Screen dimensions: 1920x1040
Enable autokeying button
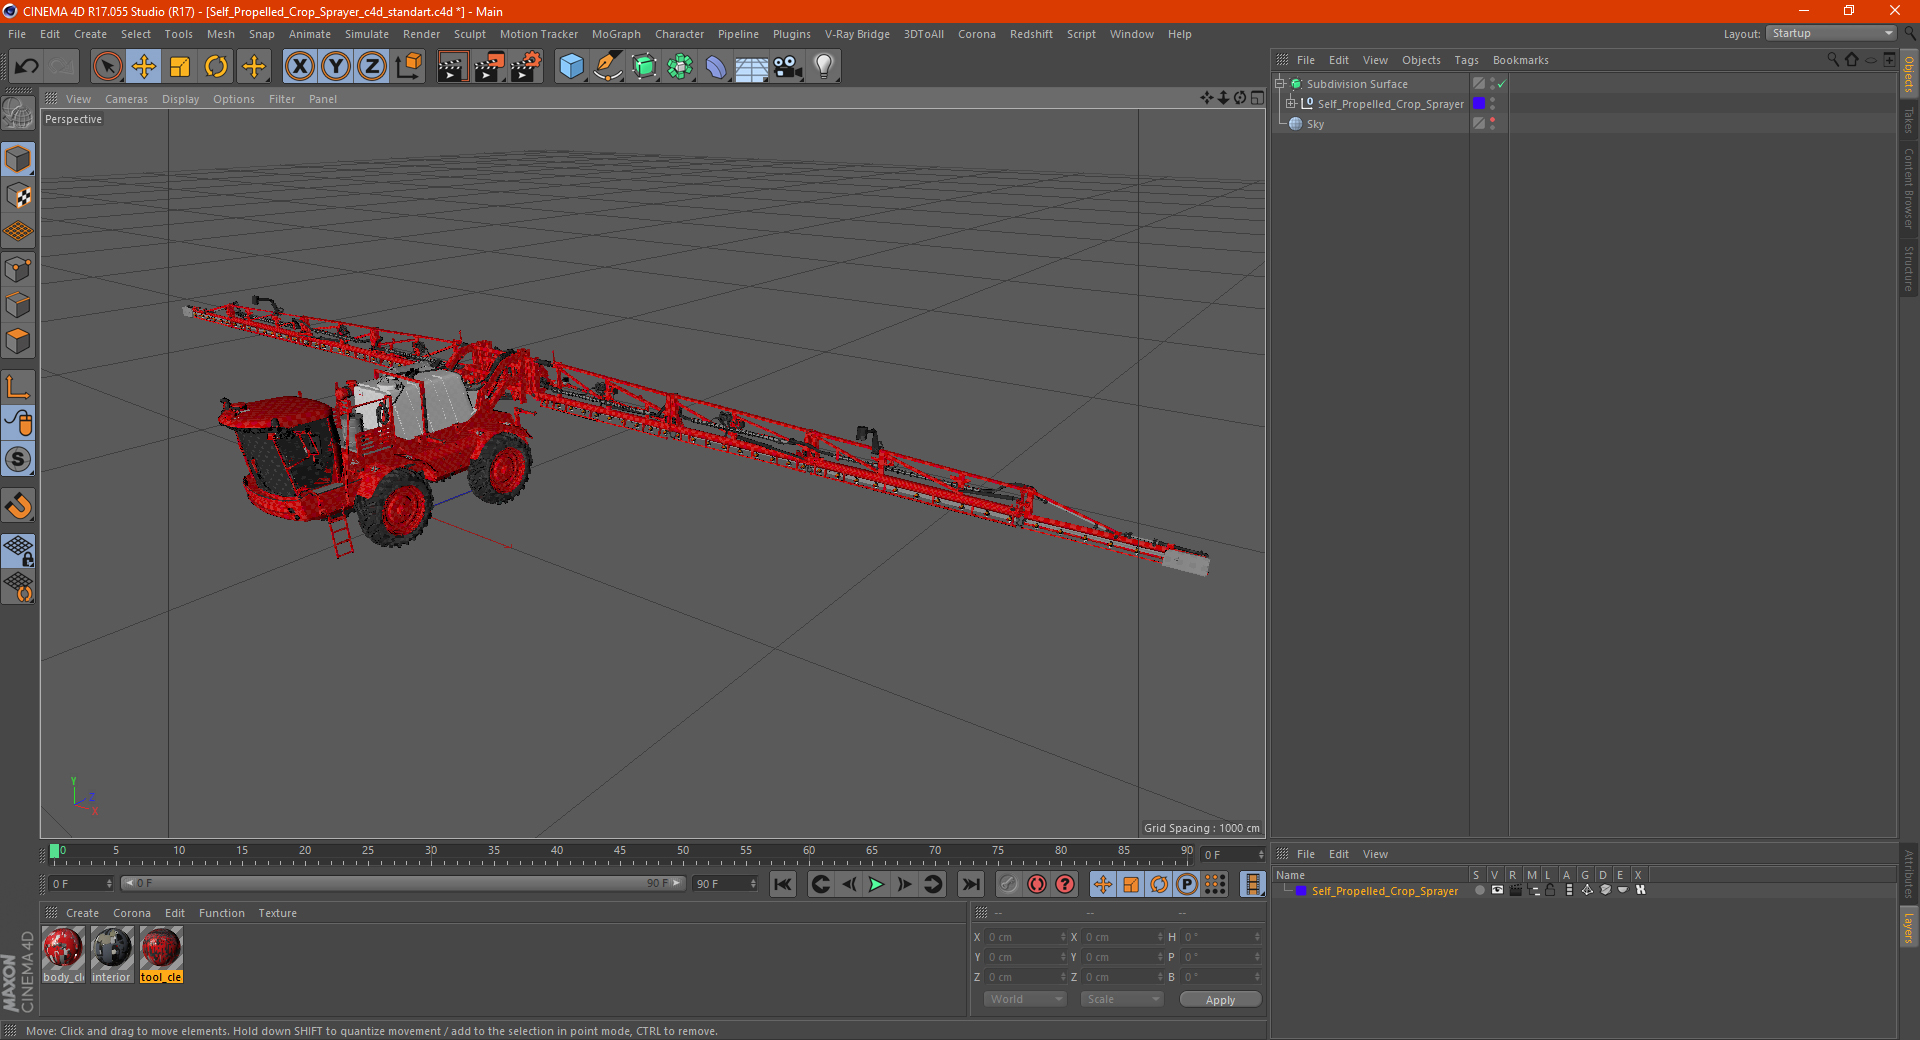[x=1037, y=884]
